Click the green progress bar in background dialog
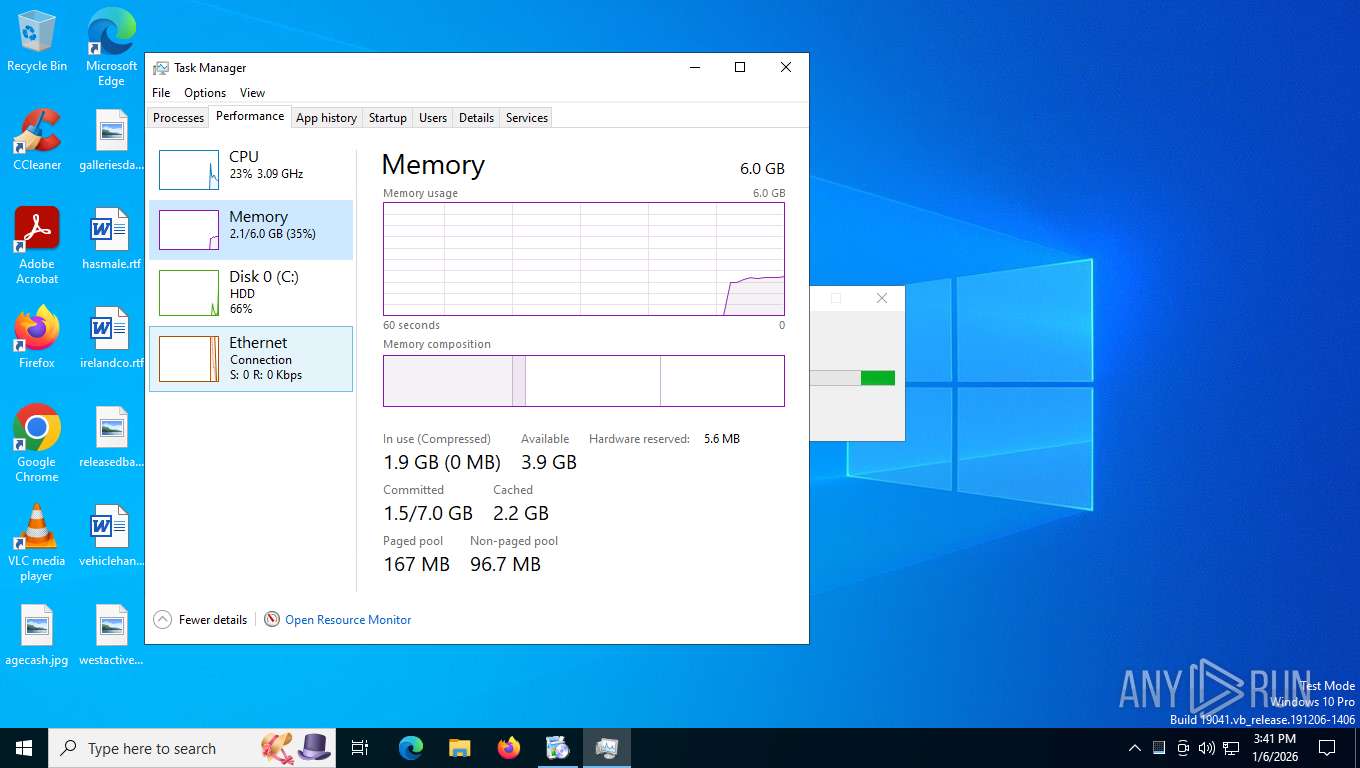This screenshot has height=768, width=1360. 877,378
